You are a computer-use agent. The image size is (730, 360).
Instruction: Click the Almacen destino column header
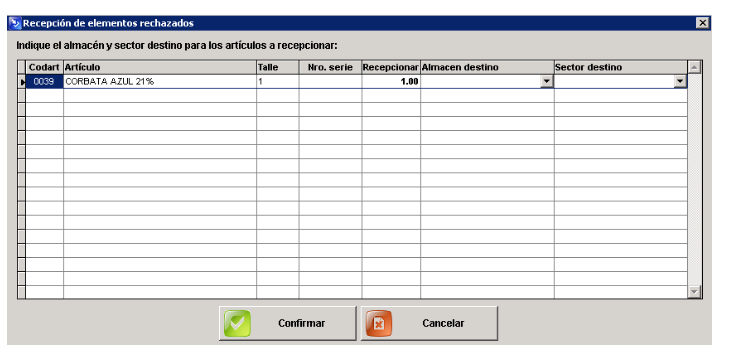(x=487, y=68)
